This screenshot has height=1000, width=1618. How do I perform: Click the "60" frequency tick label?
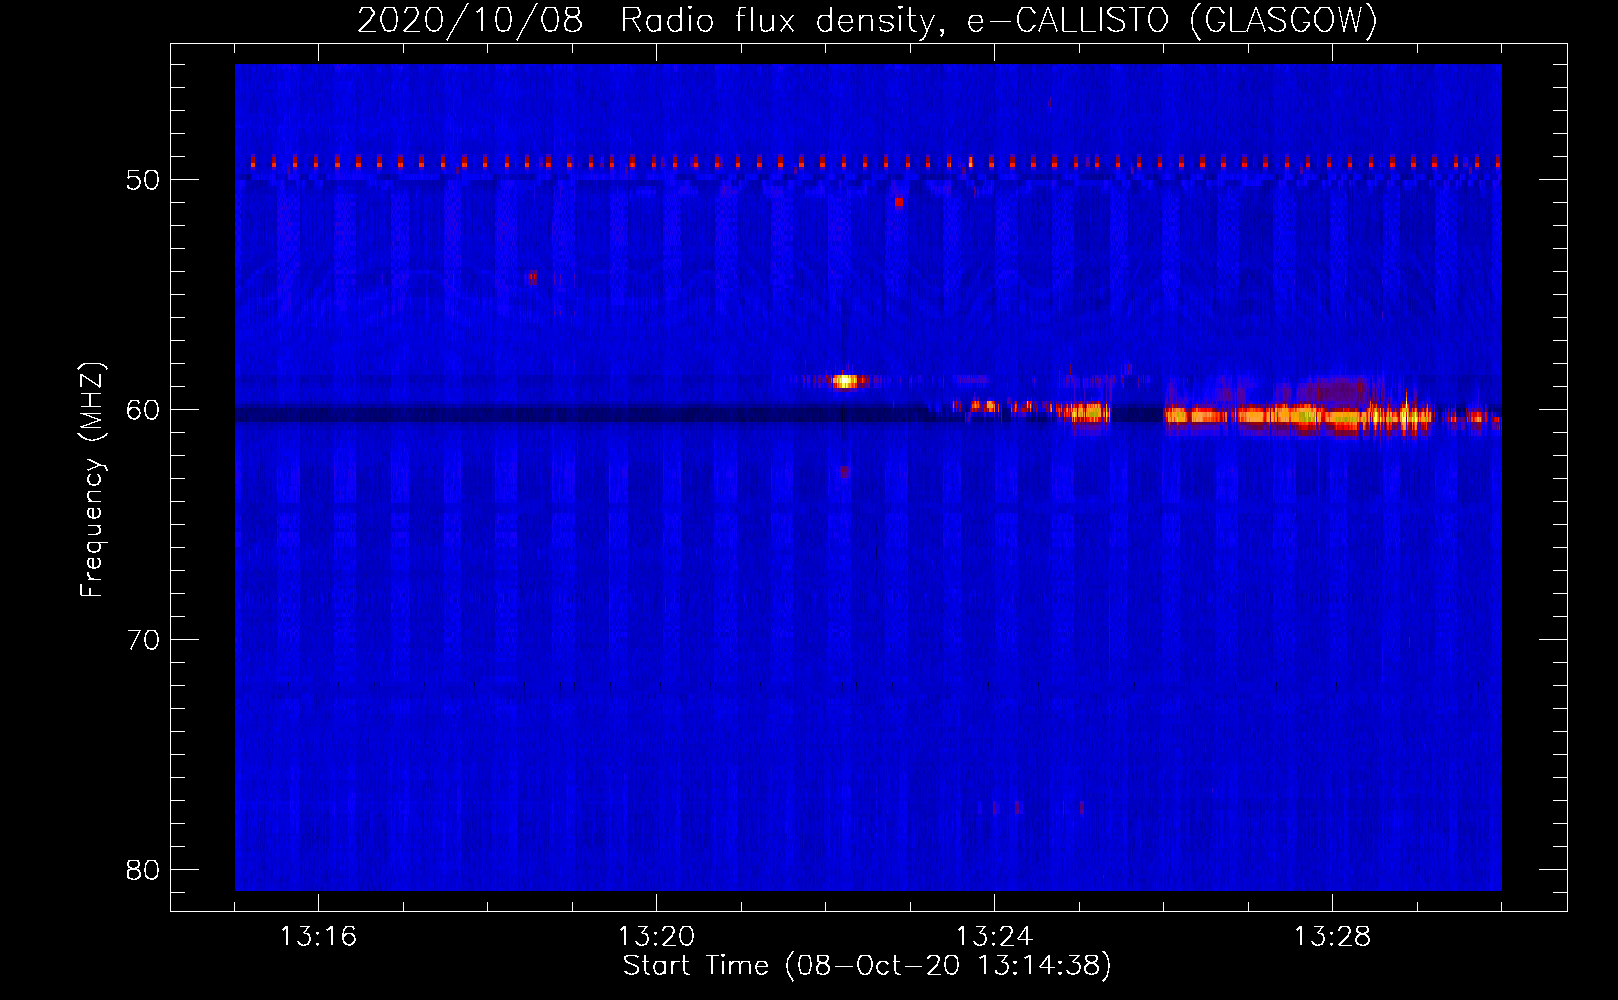pos(143,410)
